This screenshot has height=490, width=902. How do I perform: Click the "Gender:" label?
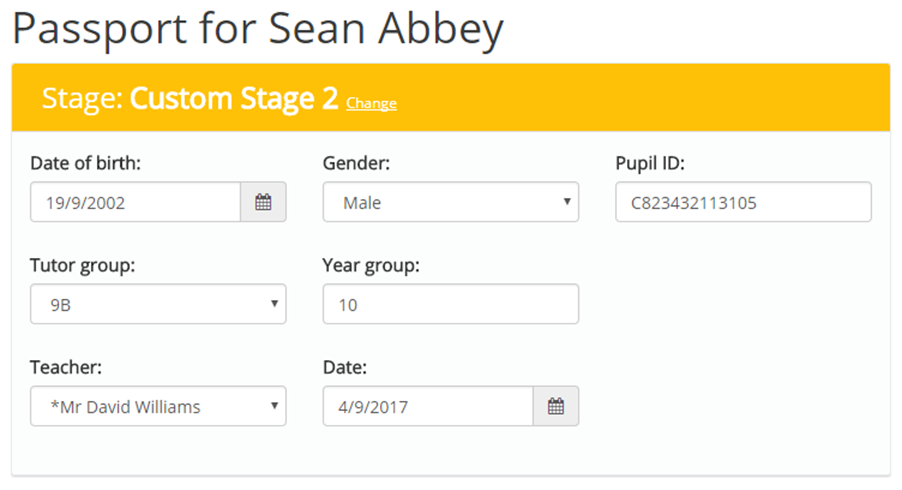[x=355, y=163]
